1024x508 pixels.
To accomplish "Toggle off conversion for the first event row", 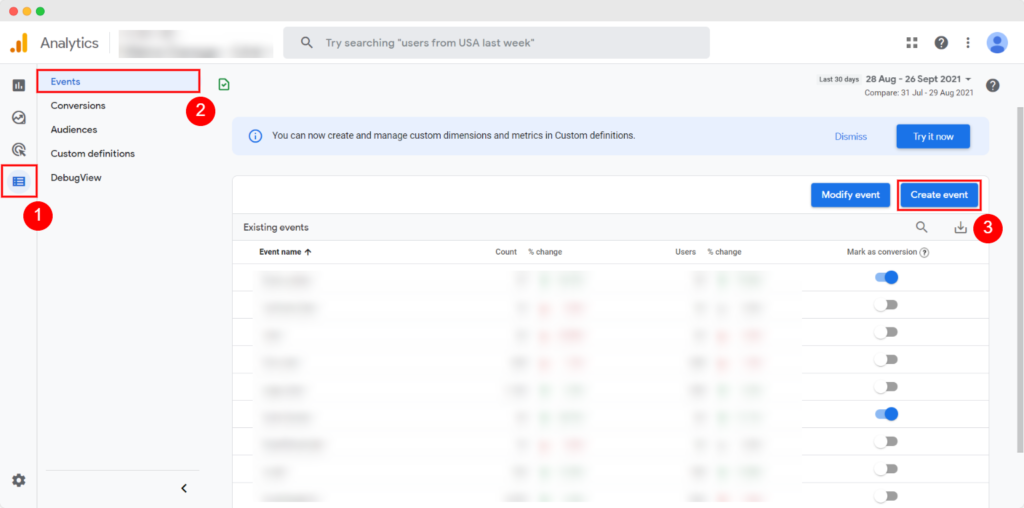I will tap(886, 278).
